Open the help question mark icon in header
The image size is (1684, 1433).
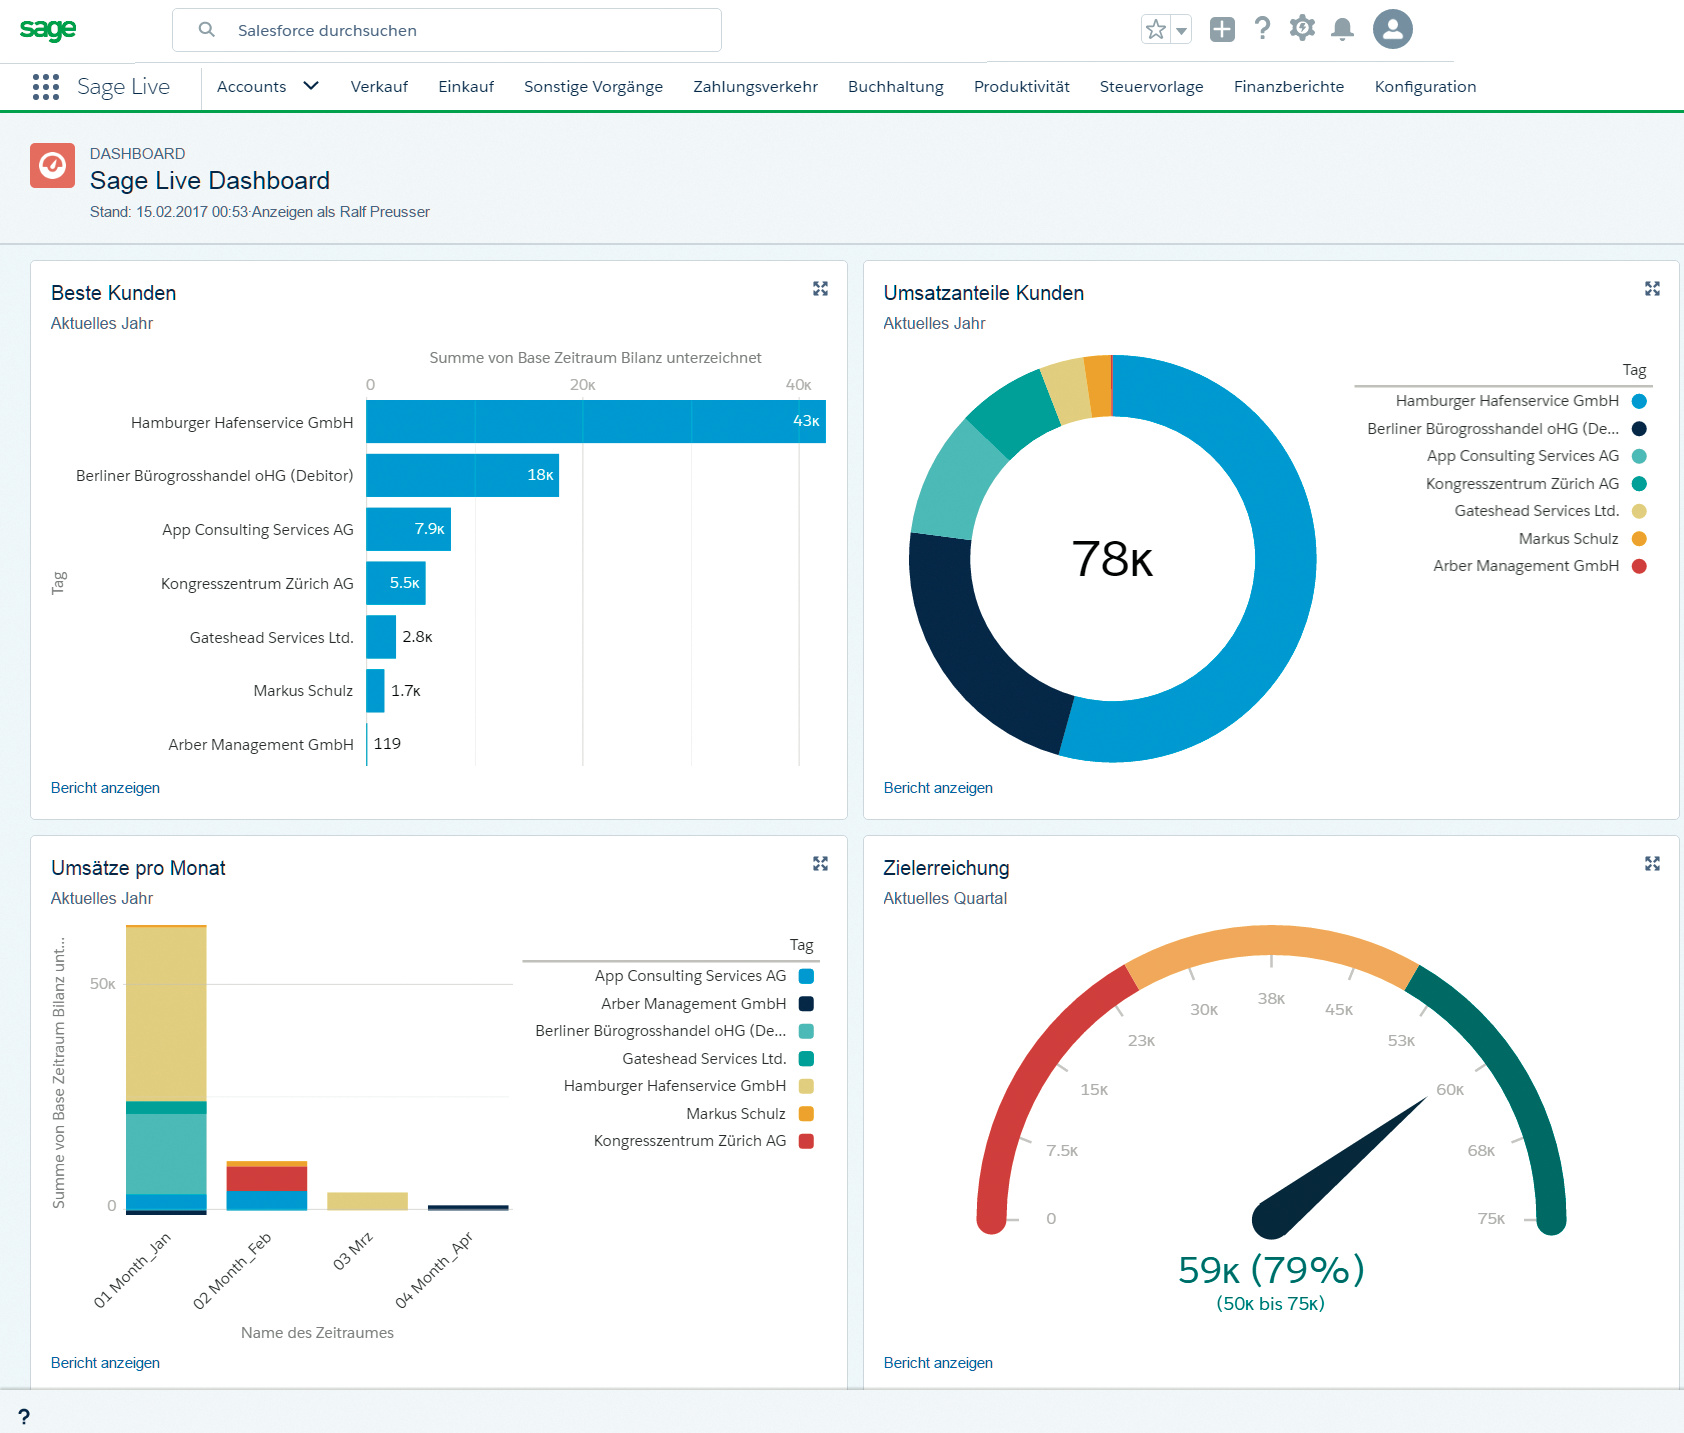[x=1263, y=29]
